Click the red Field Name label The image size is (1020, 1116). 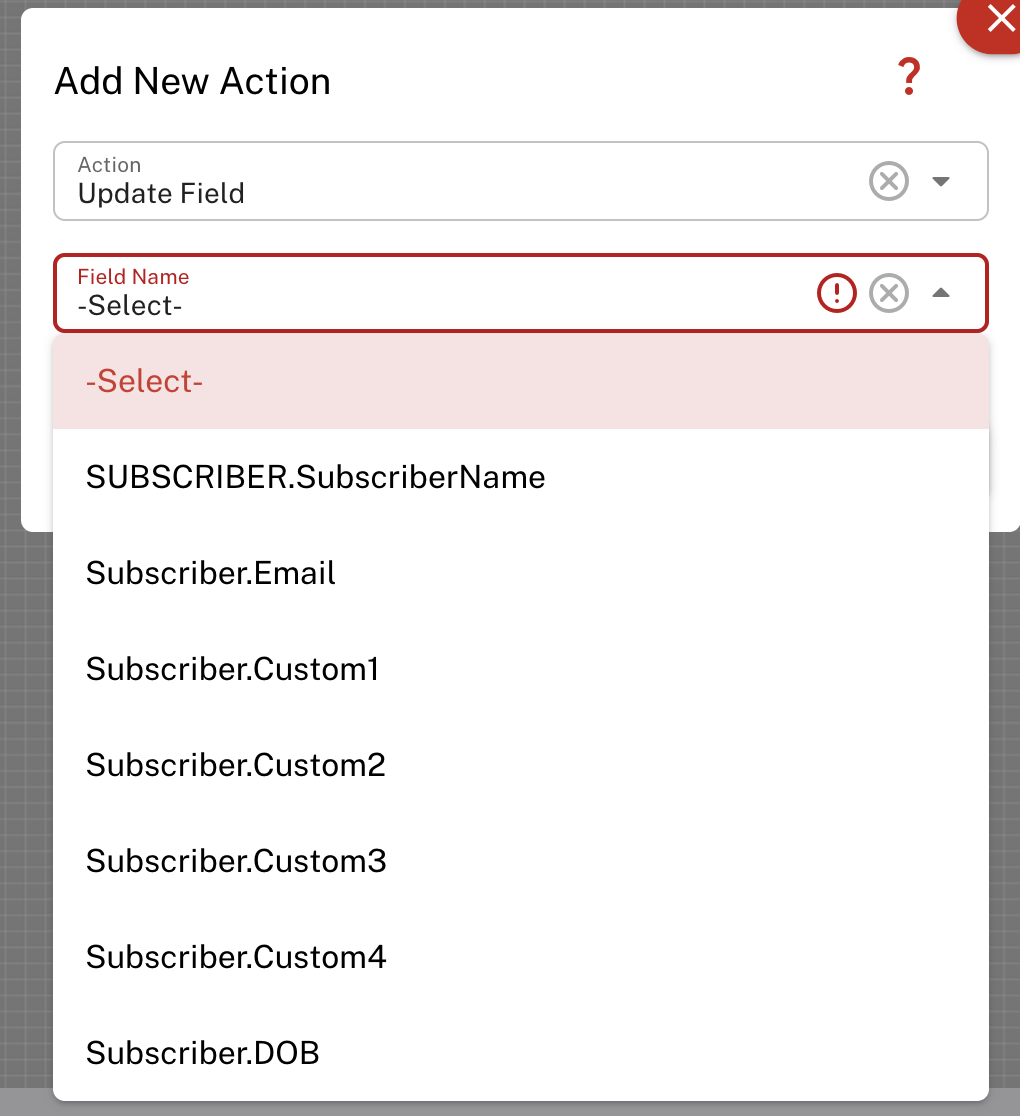pos(133,277)
